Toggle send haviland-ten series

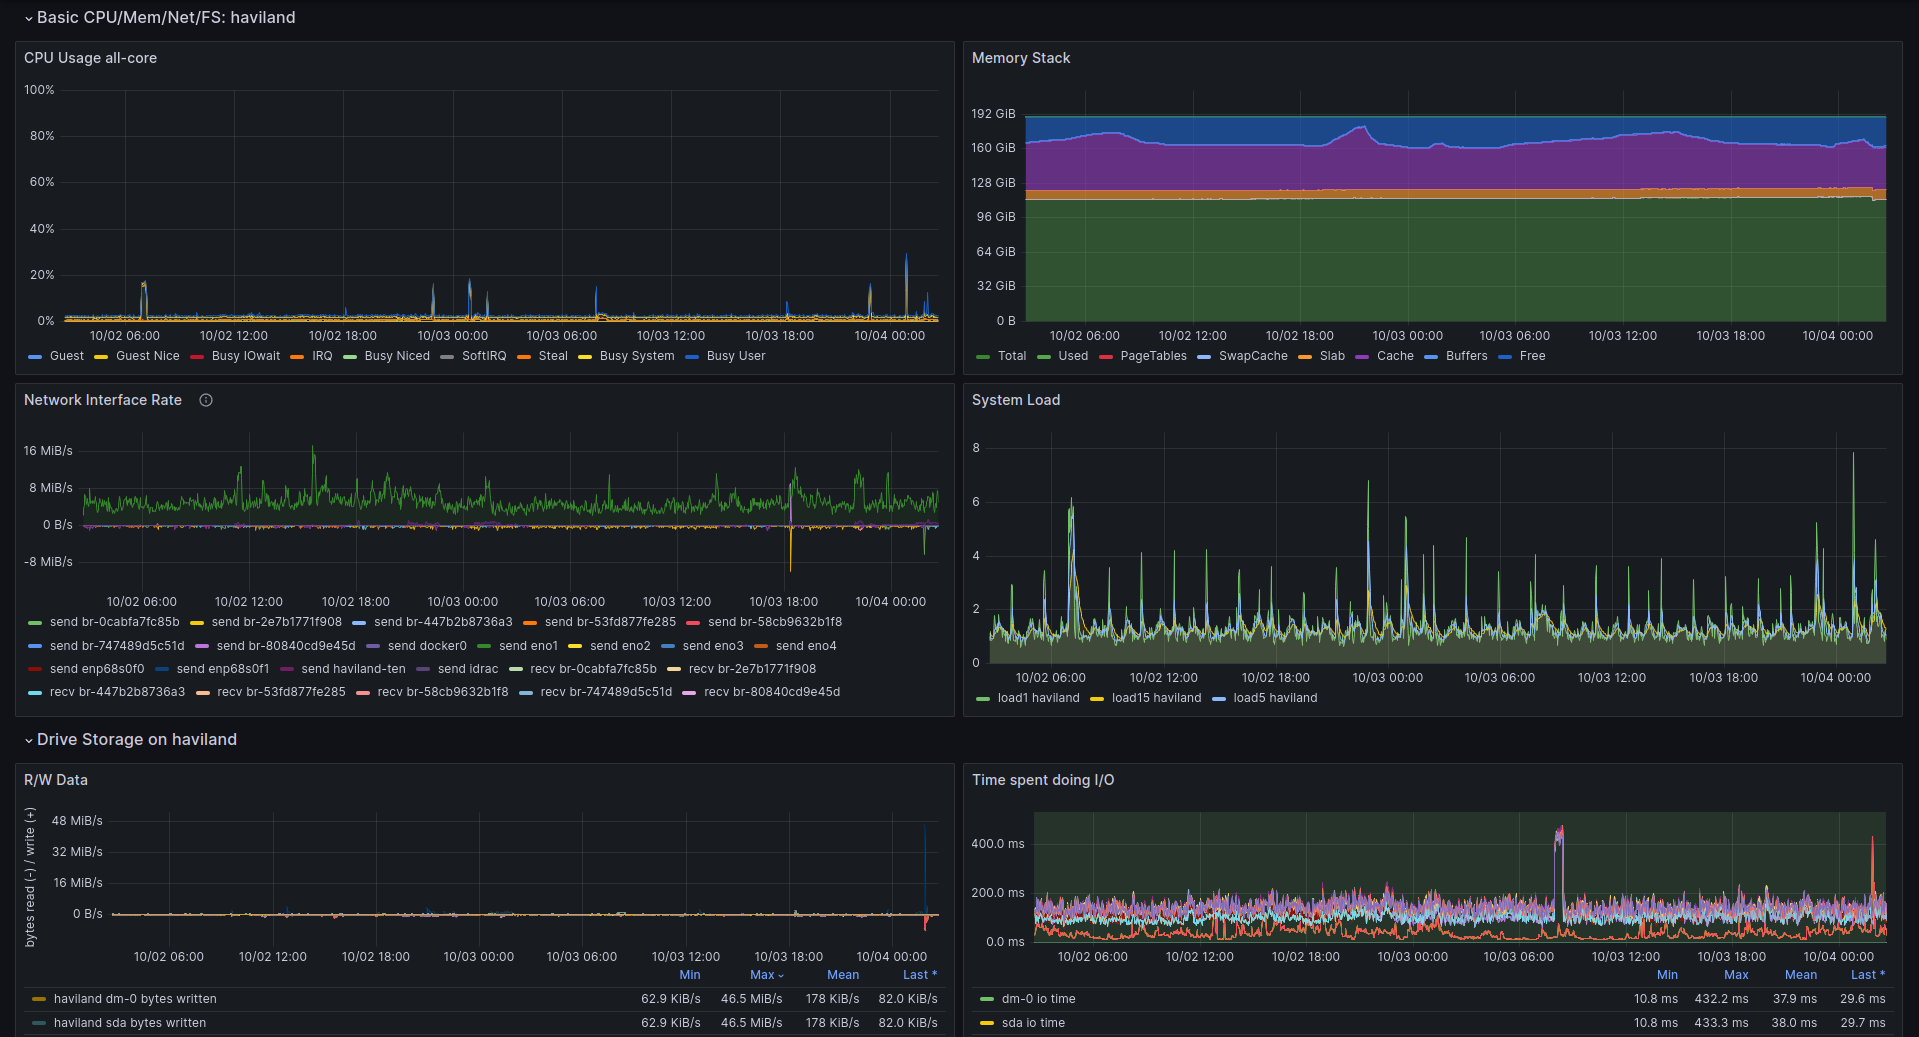353,669
